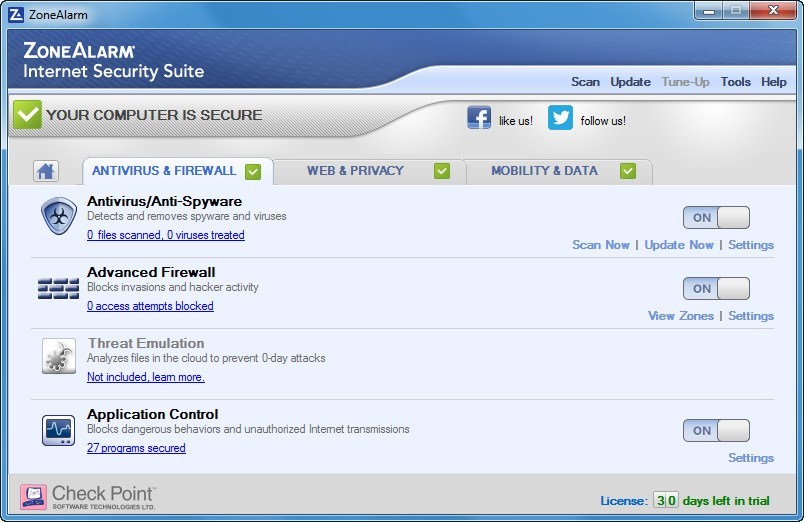
Task: Click green checkmark on Antivirus & Firewall tab
Action: 253,172
